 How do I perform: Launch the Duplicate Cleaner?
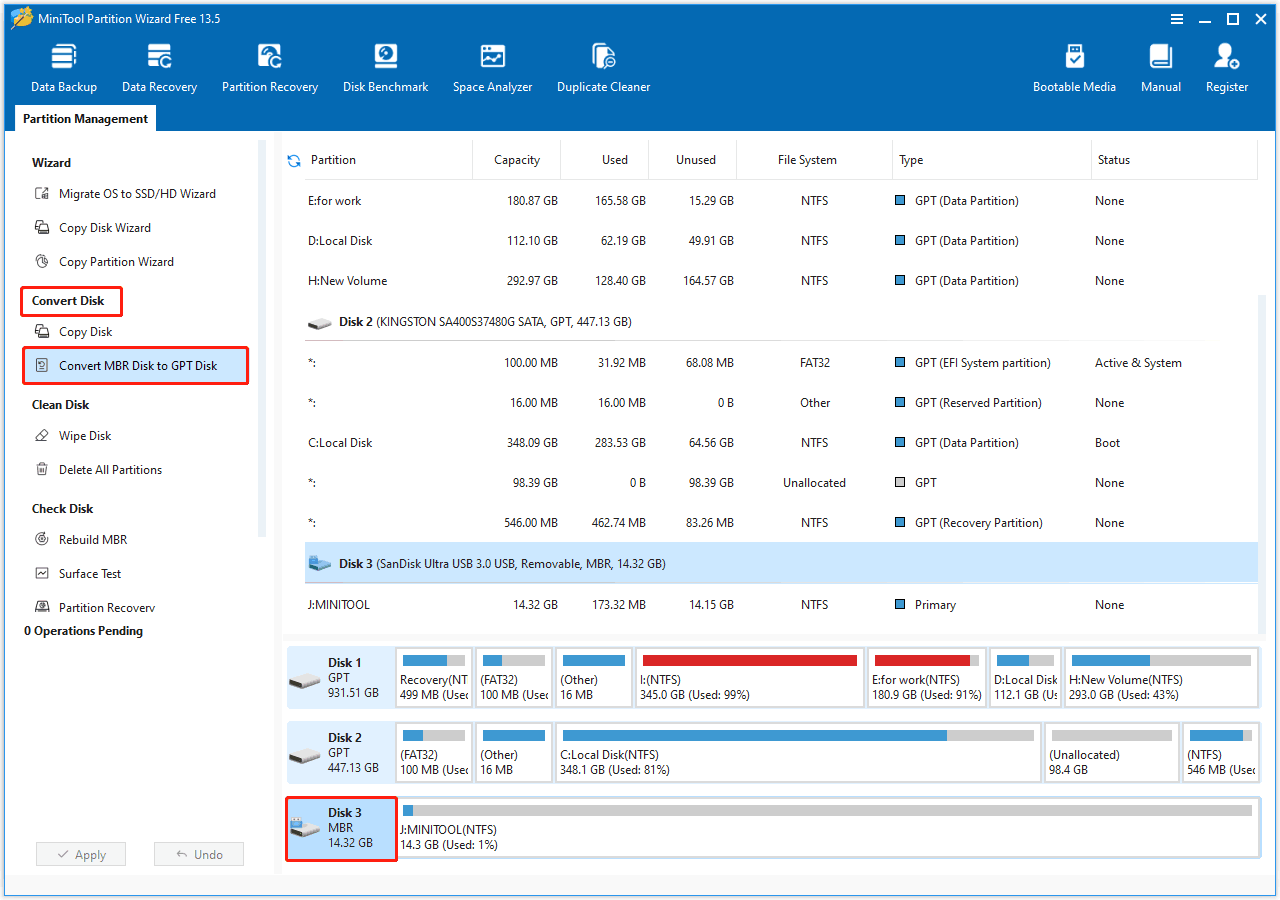click(x=603, y=66)
